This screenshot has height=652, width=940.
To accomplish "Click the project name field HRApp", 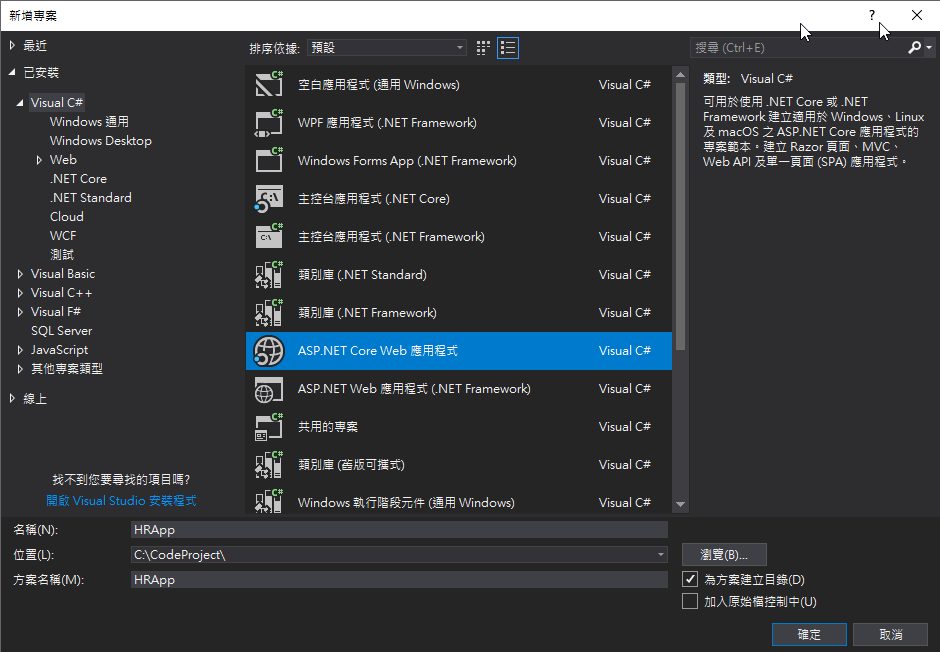I will (x=399, y=530).
